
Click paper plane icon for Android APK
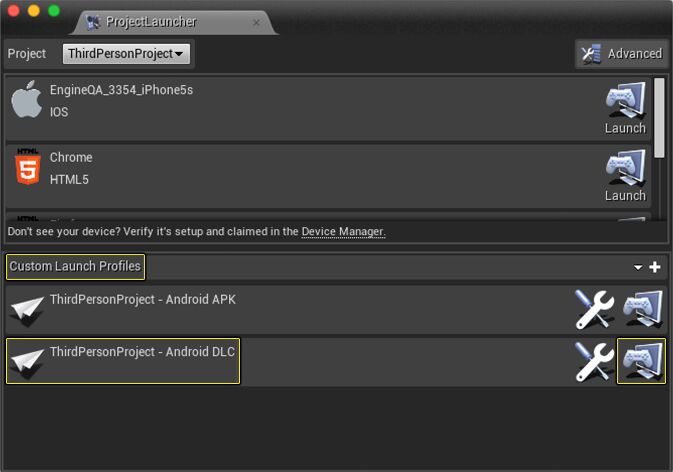[27, 311]
